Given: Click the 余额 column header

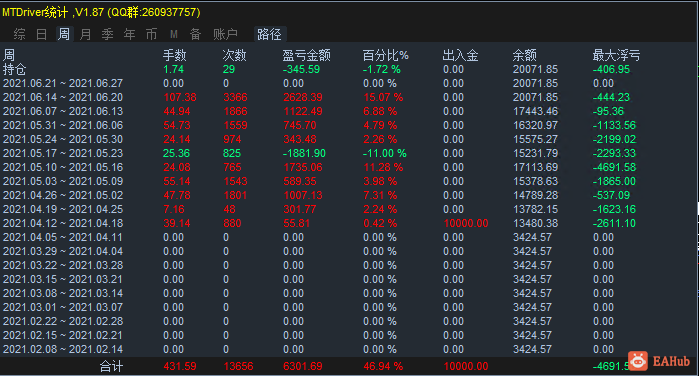Looking at the screenshot, I should coord(525,55).
